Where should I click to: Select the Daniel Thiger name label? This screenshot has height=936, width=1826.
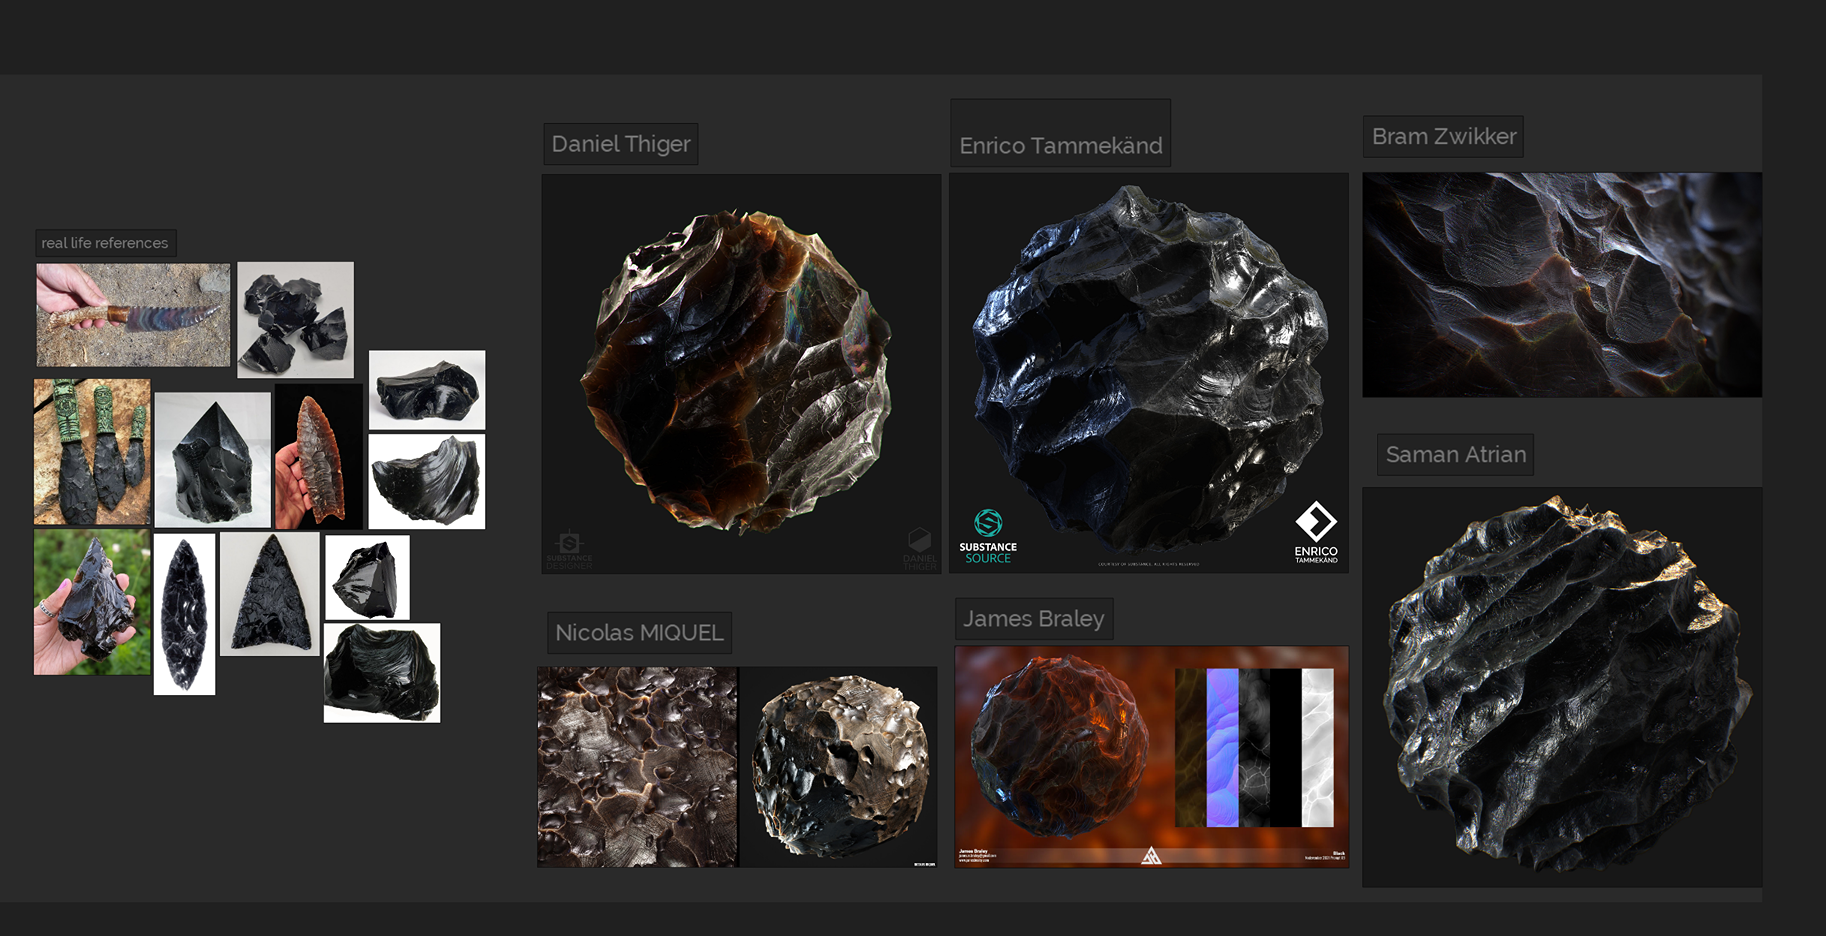point(620,144)
